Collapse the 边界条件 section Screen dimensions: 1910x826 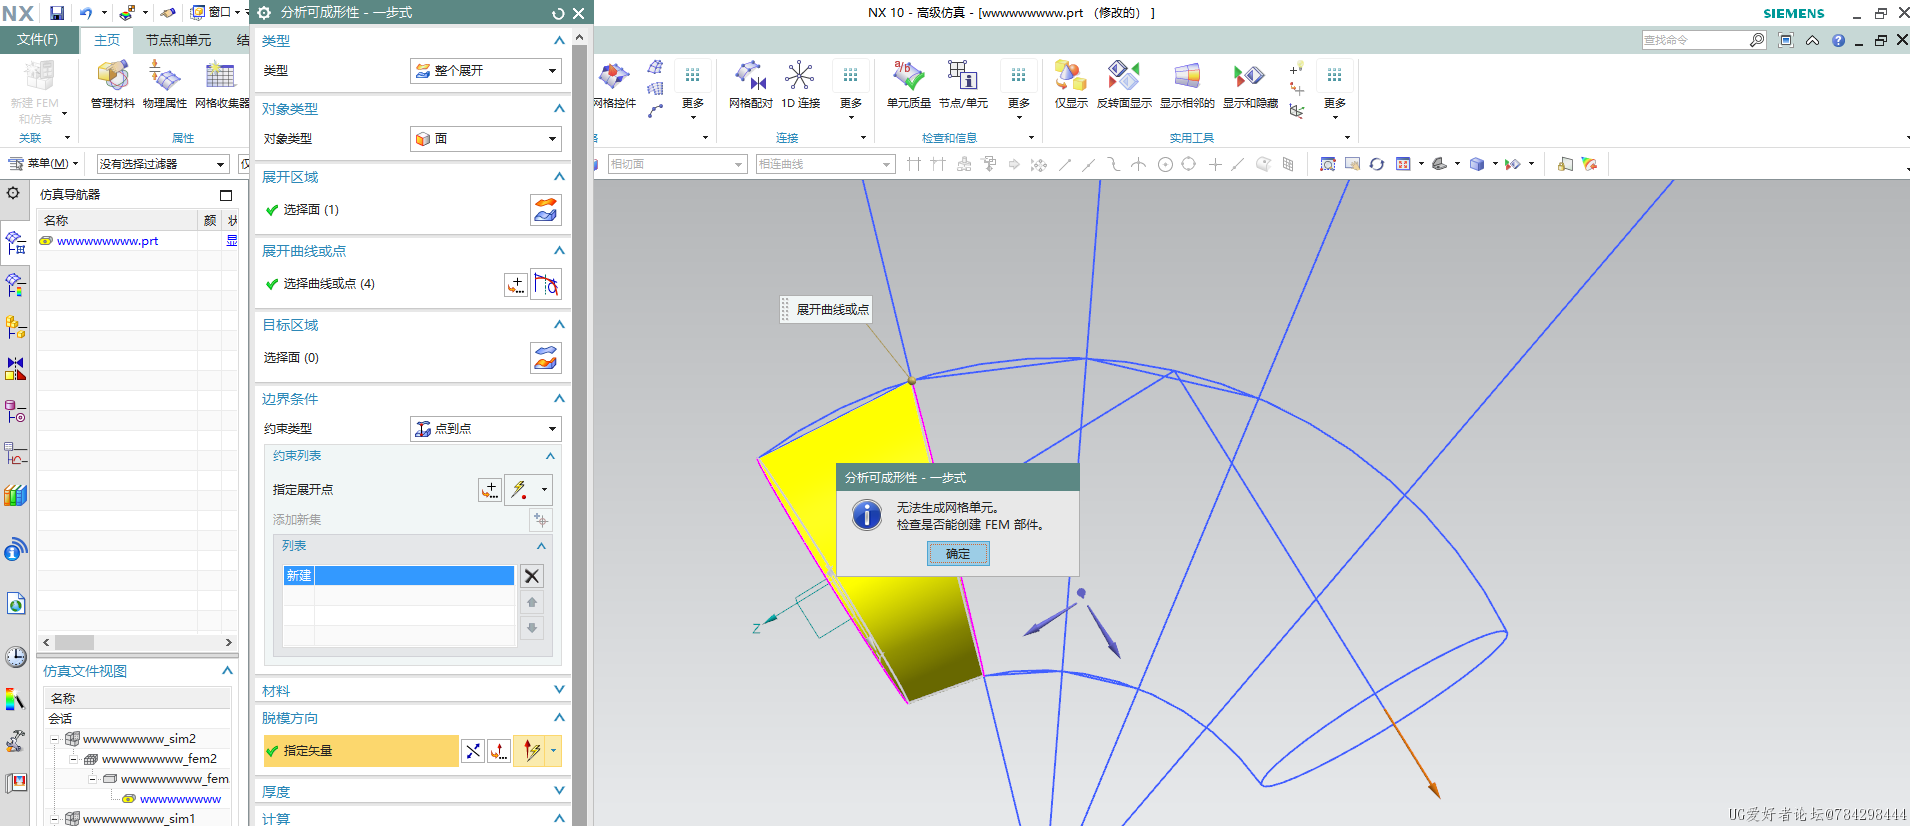point(559,399)
